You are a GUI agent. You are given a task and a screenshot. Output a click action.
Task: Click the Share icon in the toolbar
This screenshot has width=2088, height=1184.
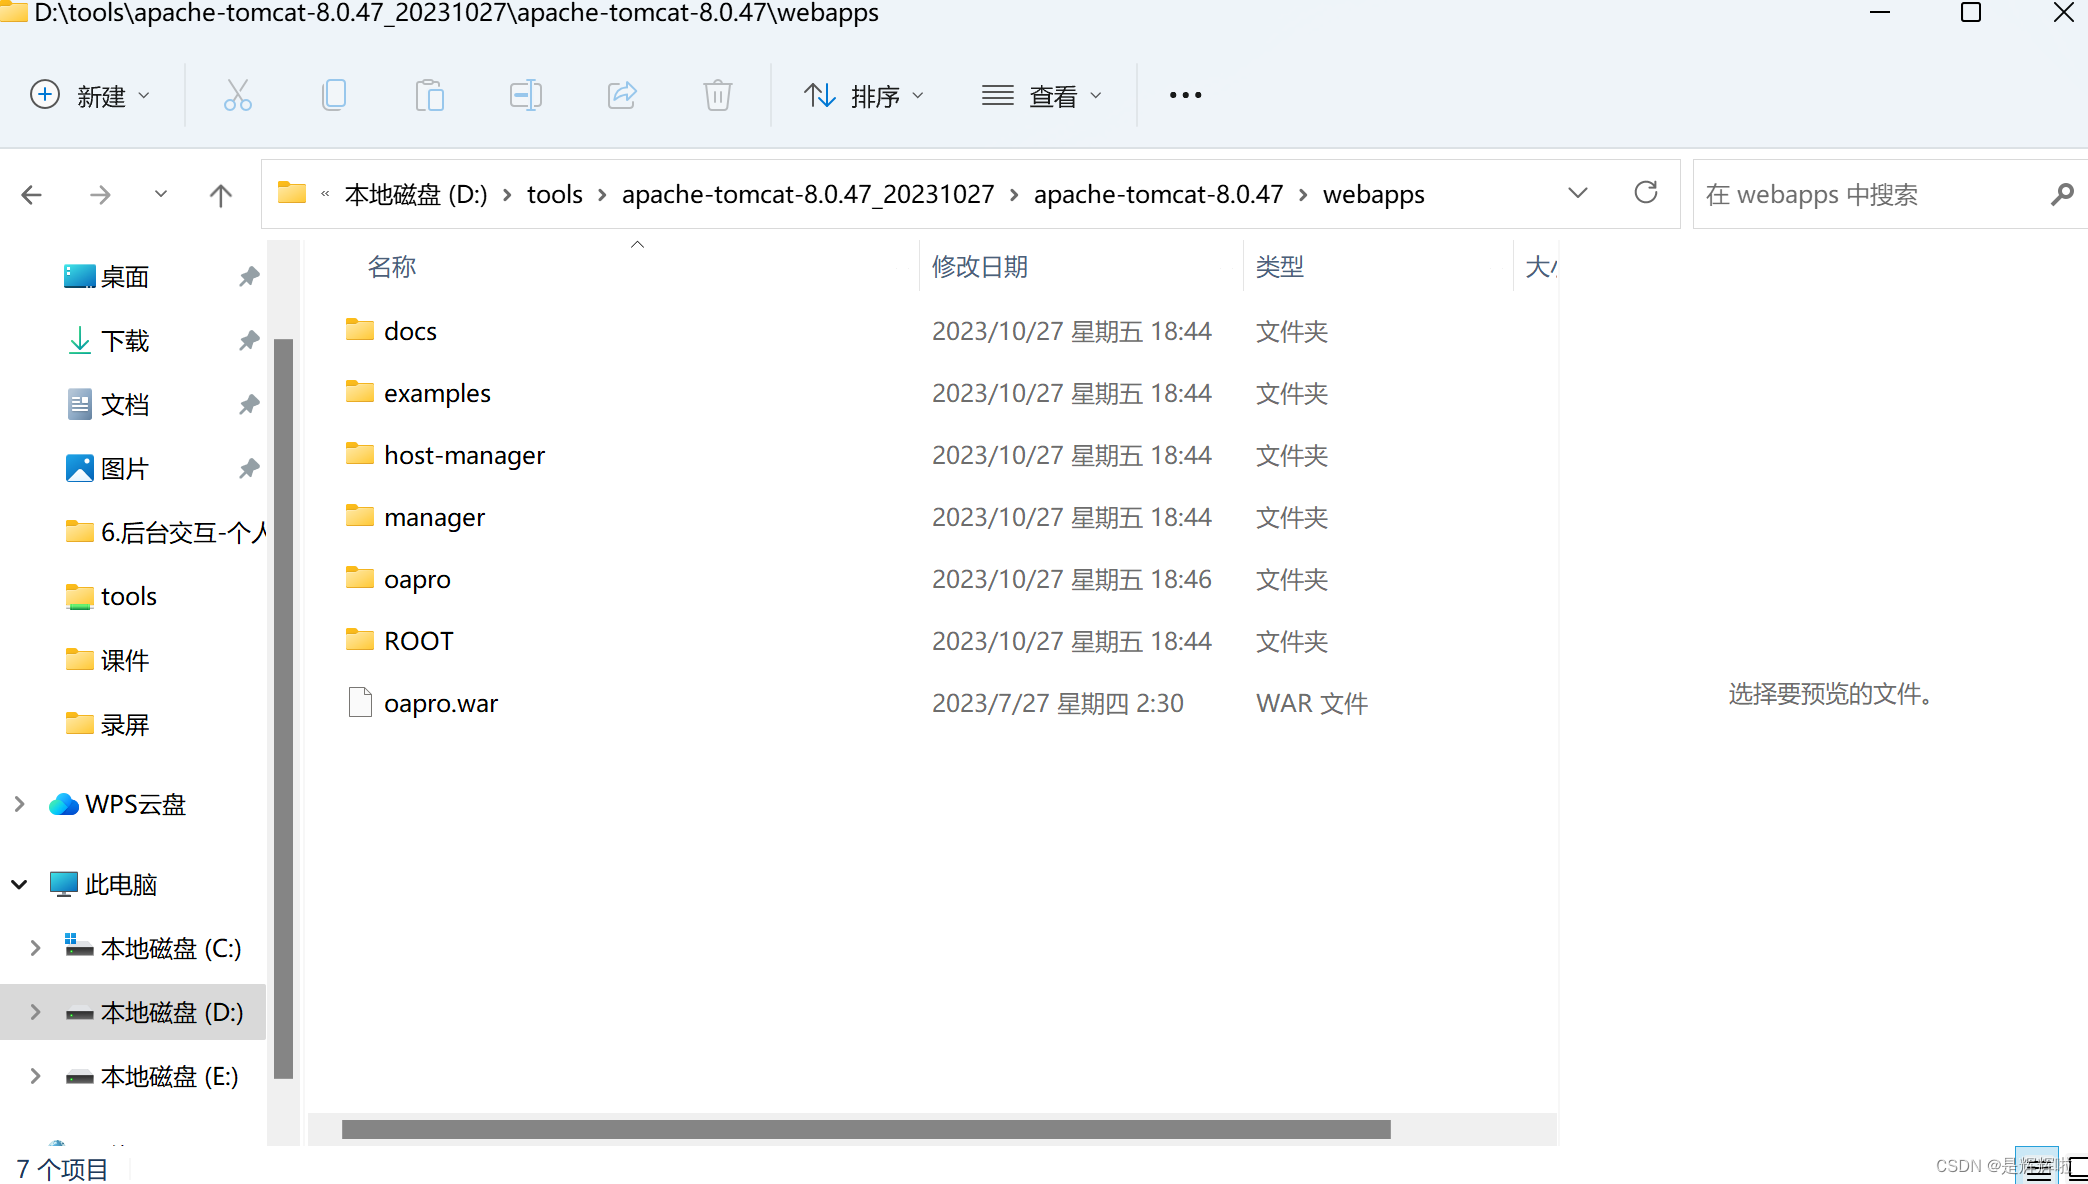point(622,95)
